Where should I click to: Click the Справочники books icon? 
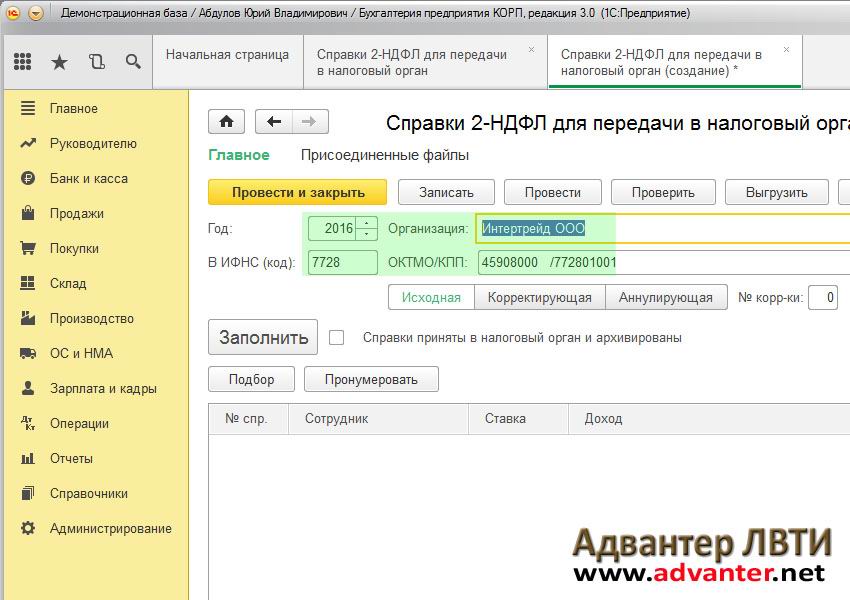coord(28,493)
